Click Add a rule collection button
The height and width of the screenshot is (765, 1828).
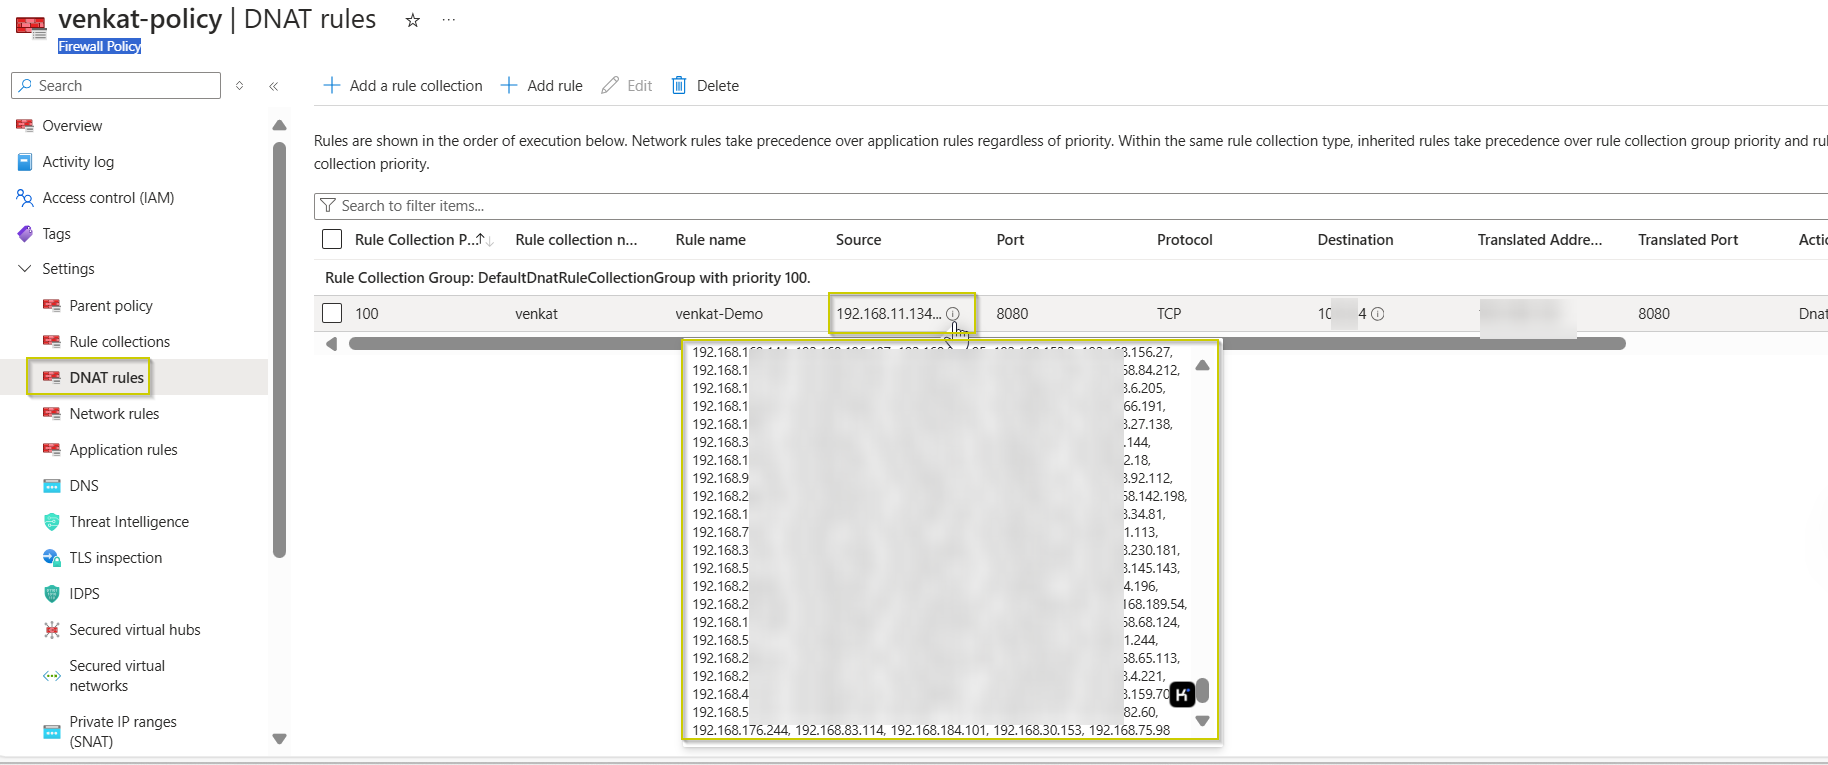403,86
